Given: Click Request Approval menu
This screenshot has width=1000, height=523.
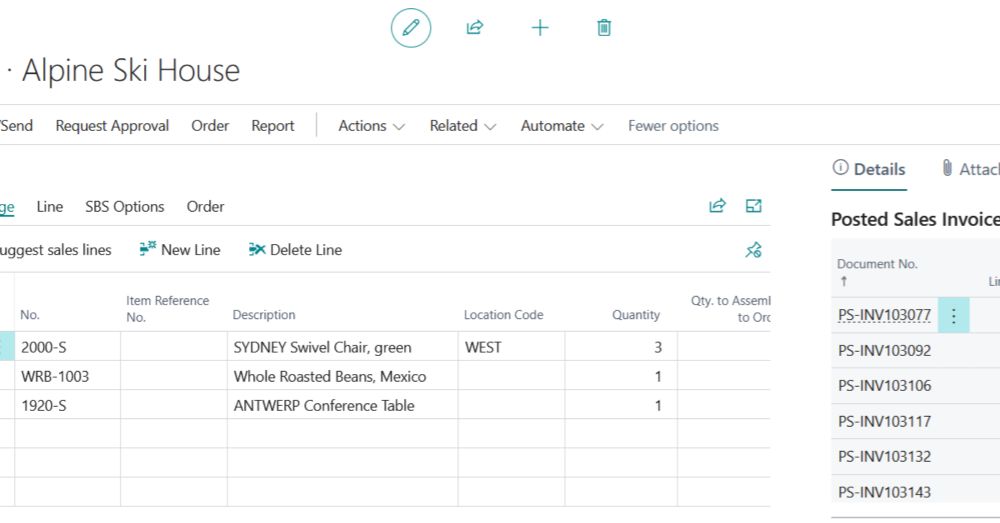Looking at the screenshot, I should pyautogui.click(x=112, y=126).
